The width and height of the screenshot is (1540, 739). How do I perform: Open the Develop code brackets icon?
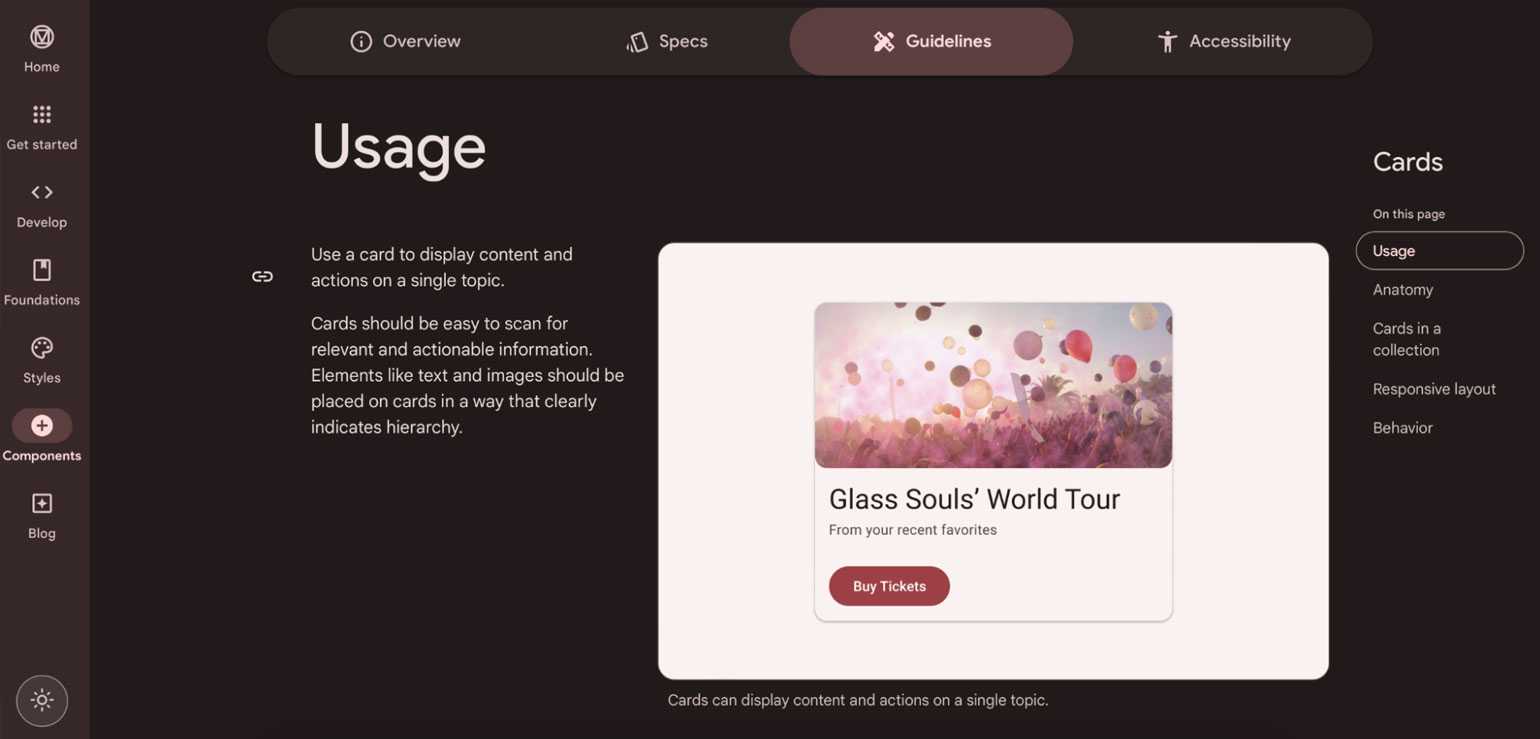(42, 193)
